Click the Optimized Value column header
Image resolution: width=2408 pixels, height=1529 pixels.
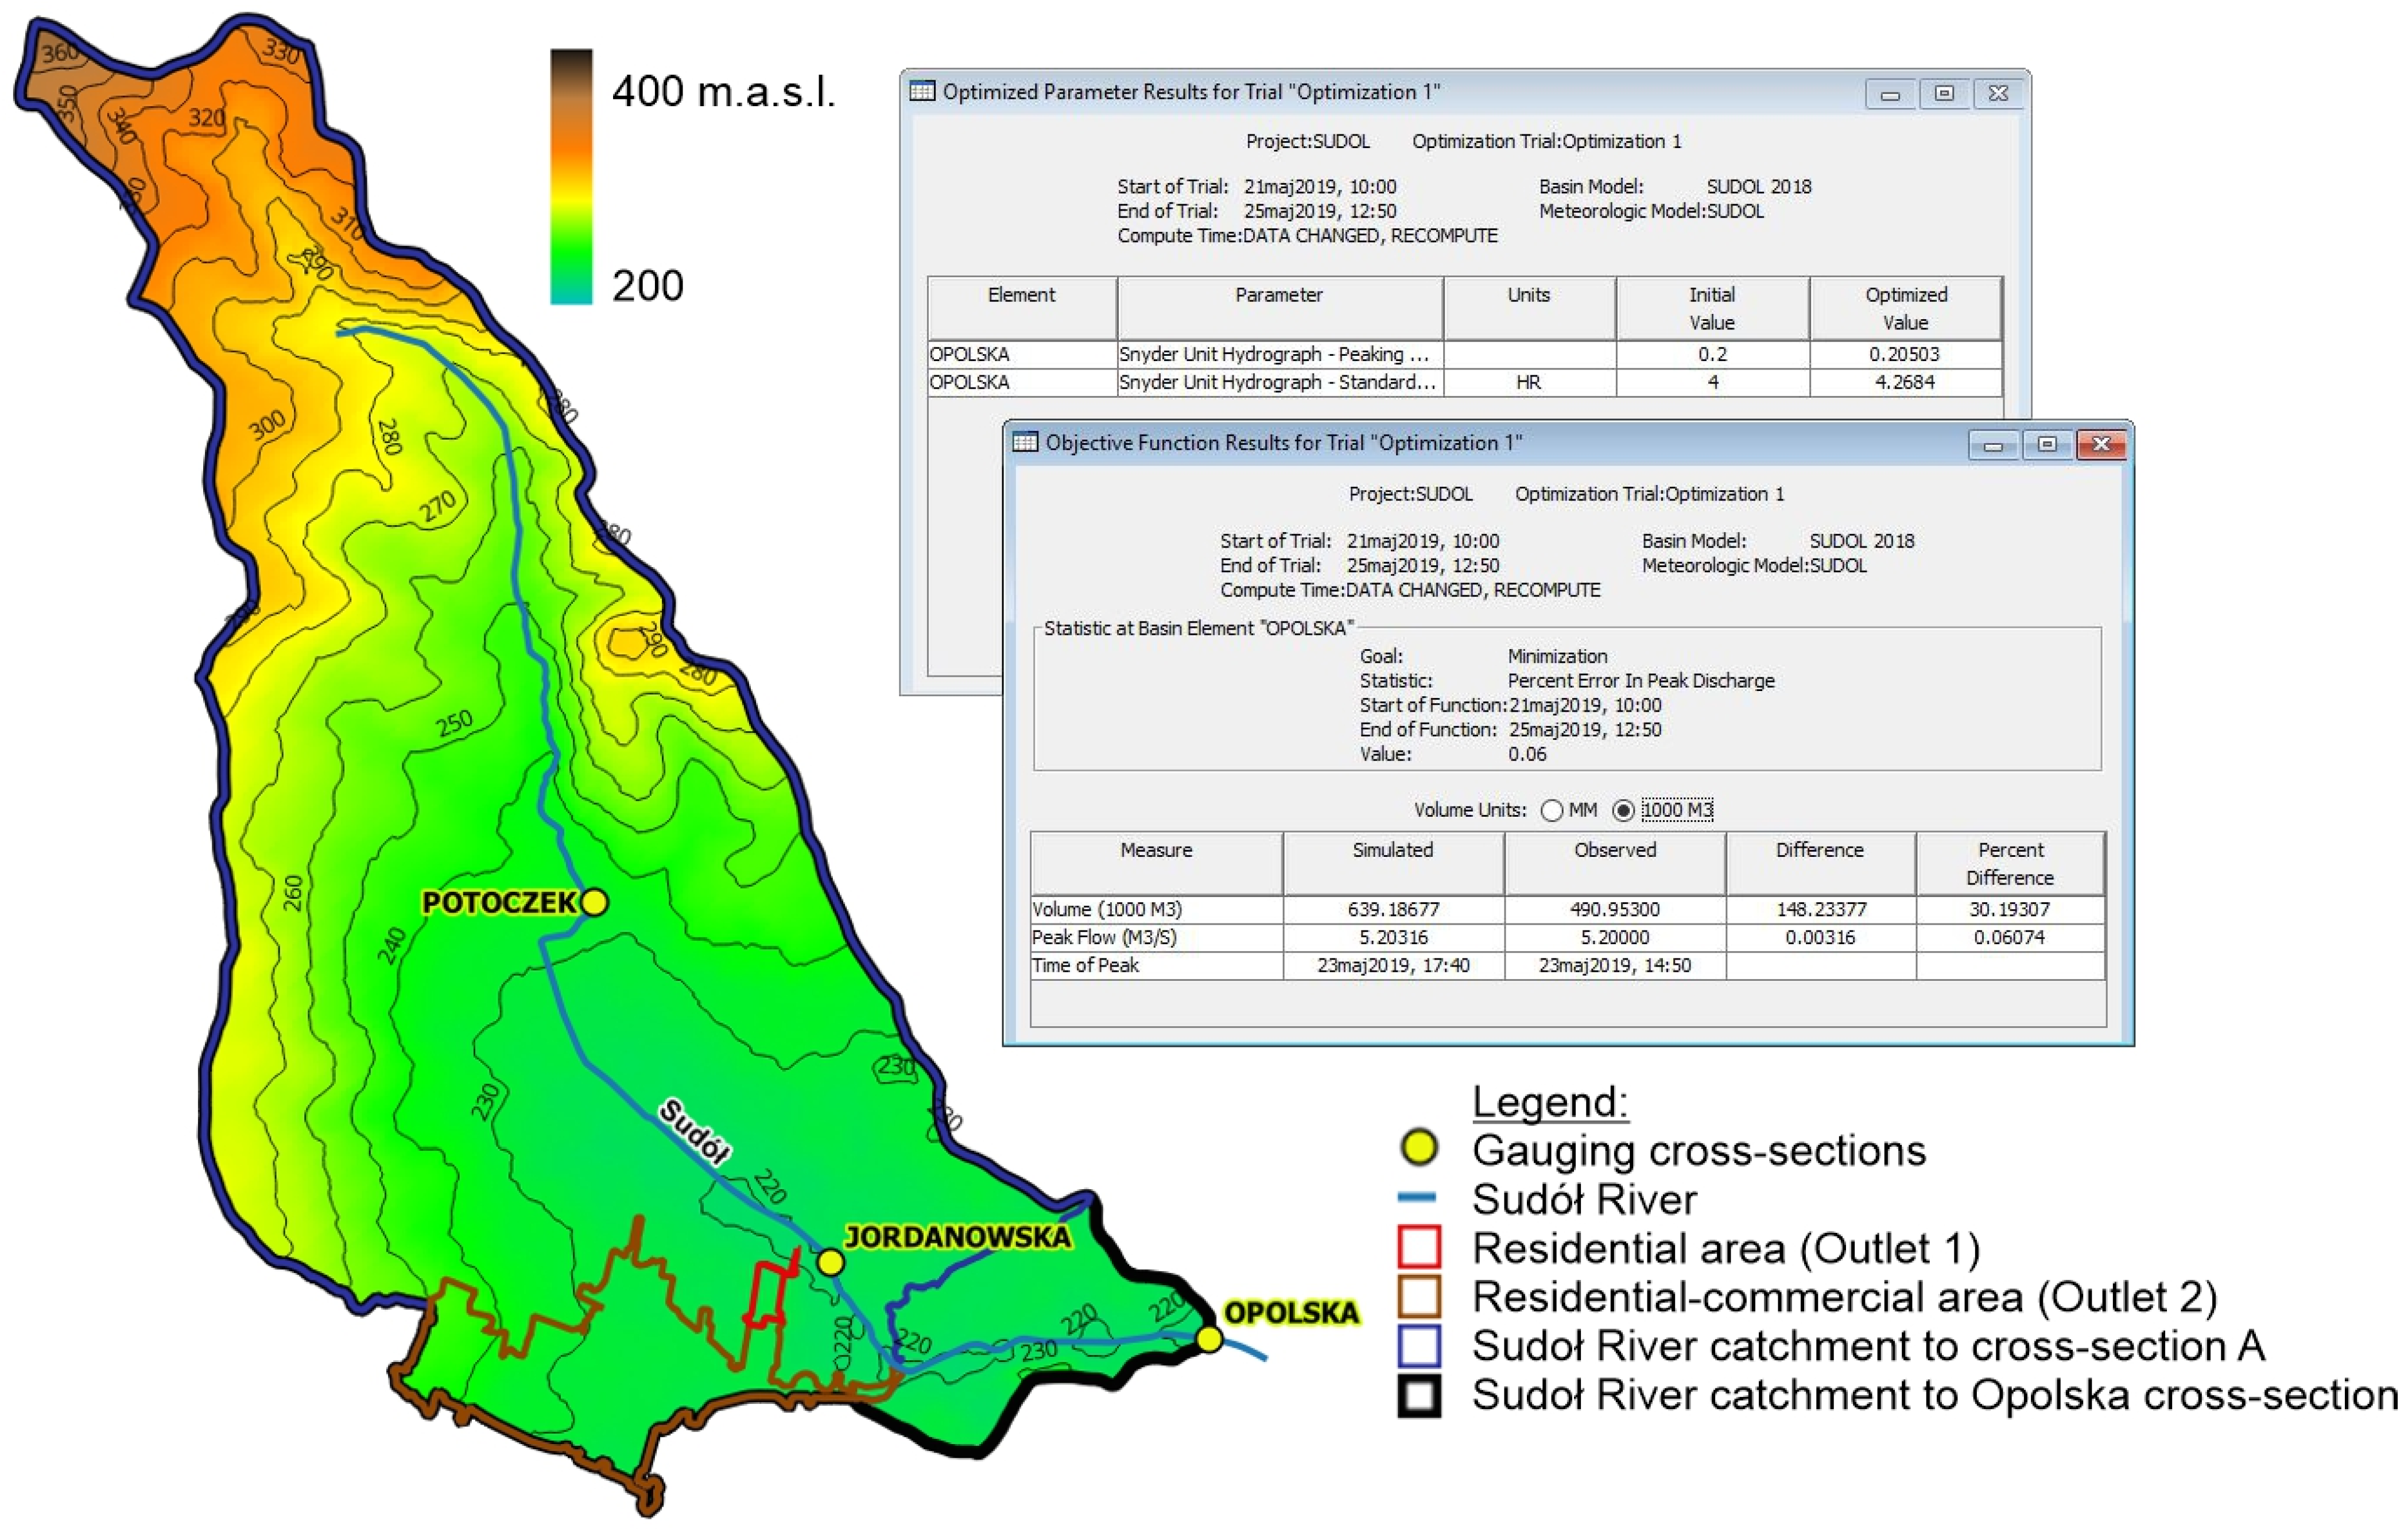[1905, 308]
